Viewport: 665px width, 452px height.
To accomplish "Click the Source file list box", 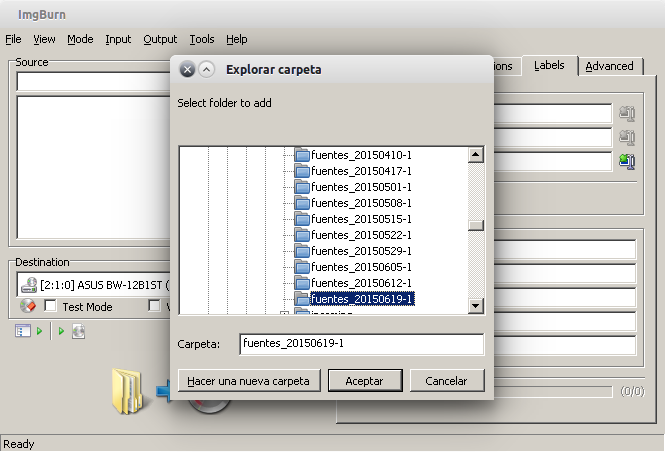I will (x=94, y=167).
